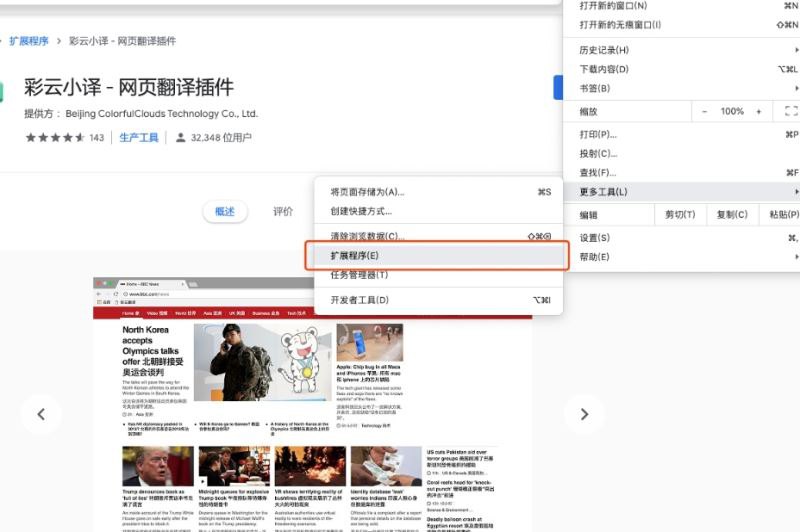Viewport: 800px width, 532px height.
Task: Select 将页面存储为(A)... in submenu
Action: tap(438, 192)
